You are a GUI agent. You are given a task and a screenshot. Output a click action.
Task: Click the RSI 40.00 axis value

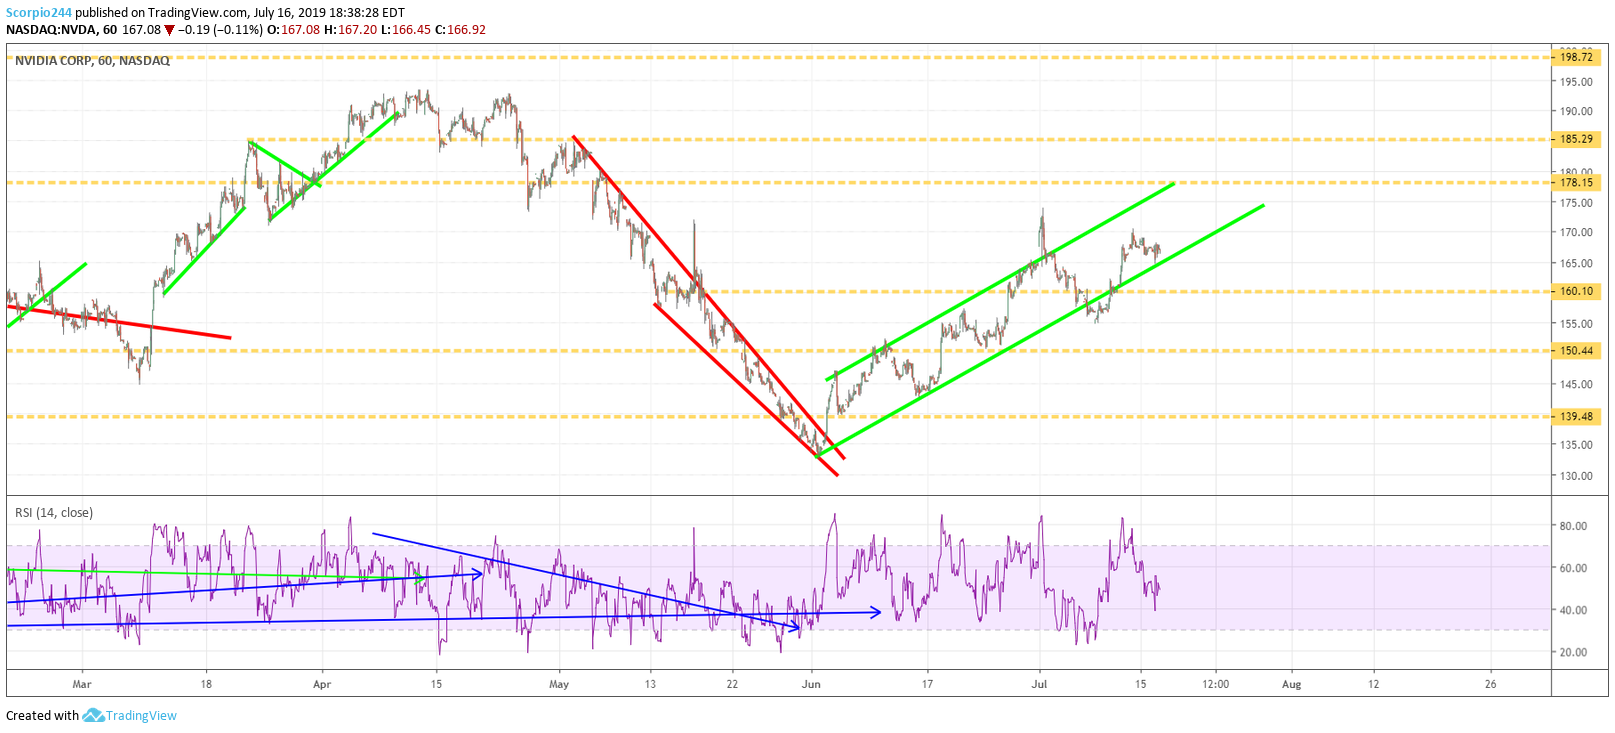pos(1573,610)
